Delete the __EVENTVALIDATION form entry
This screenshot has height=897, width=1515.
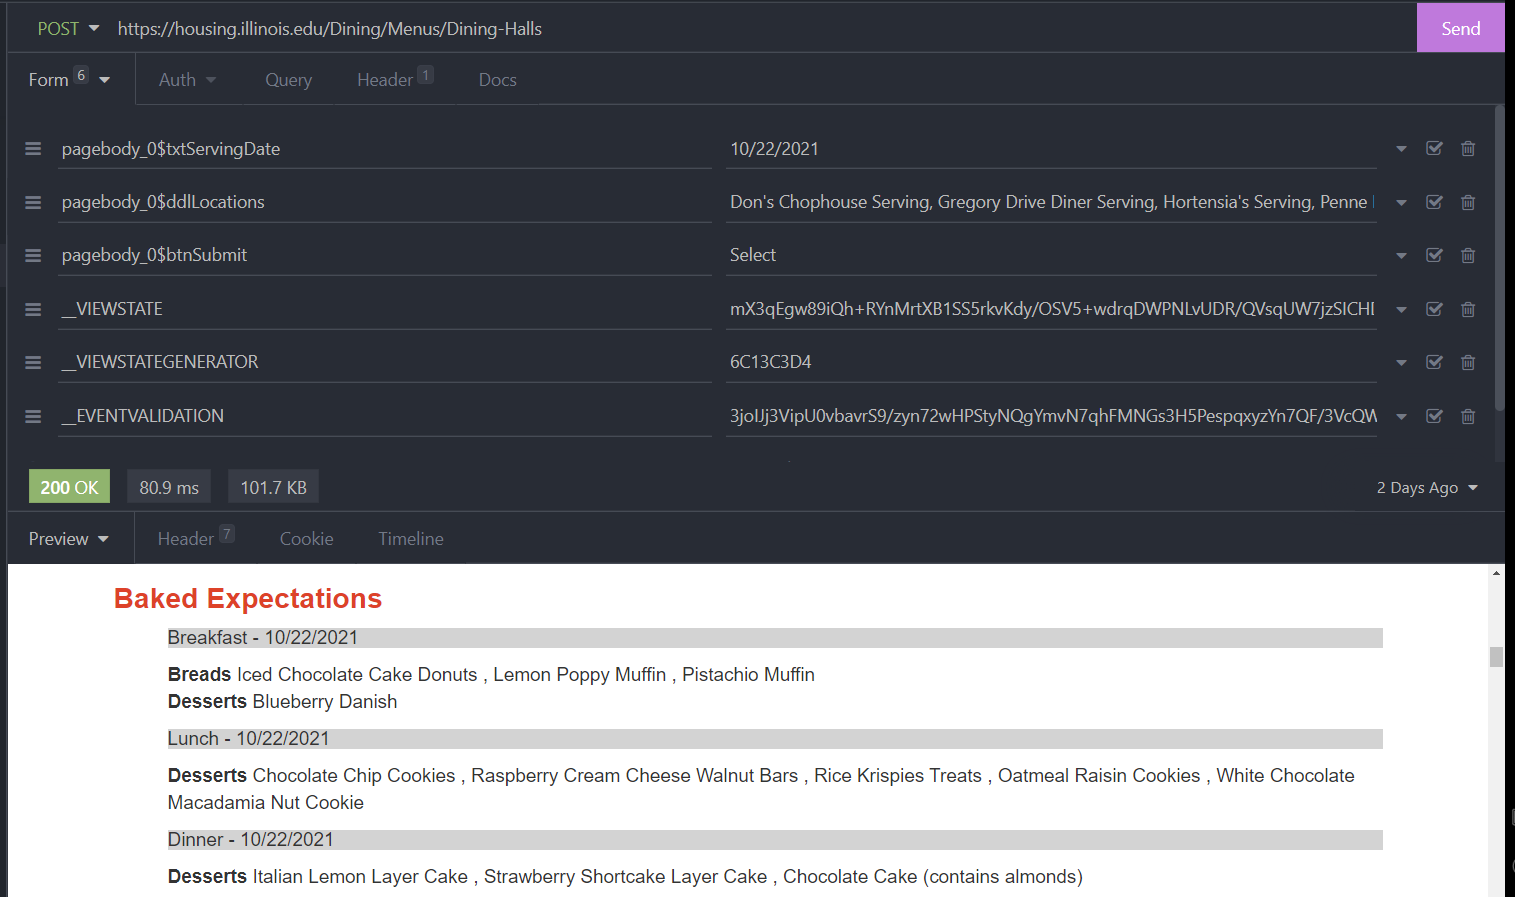pos(1468,416)
